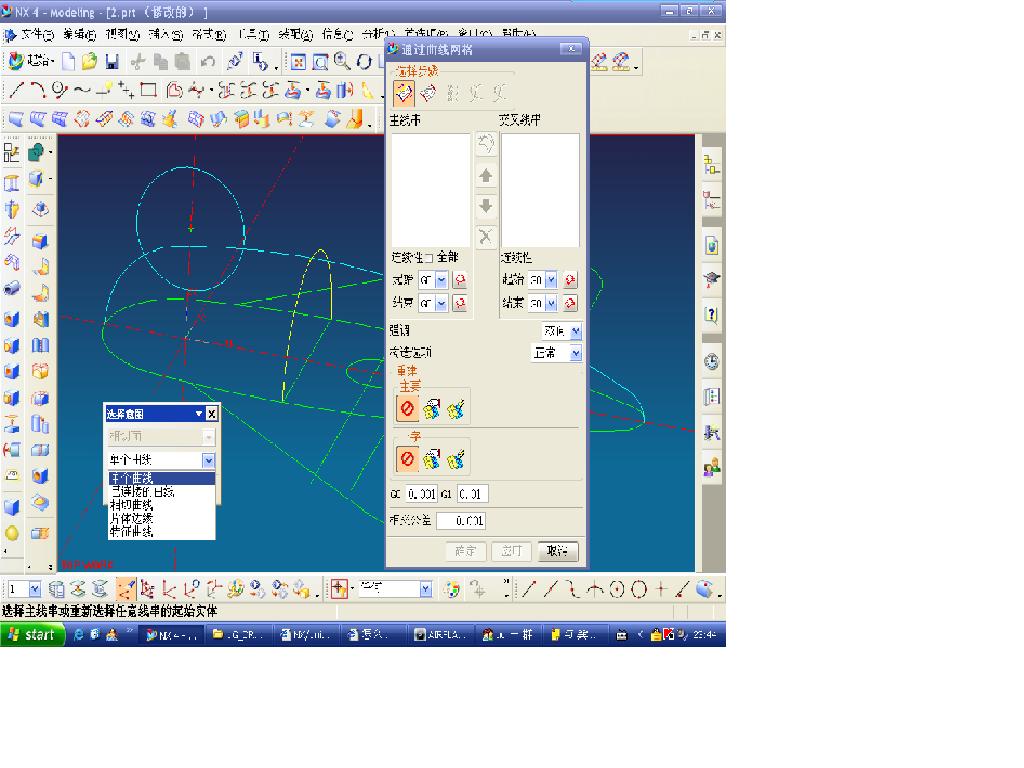1024x768 pixels.
Task: Select the cross manual rebuild option
Action: click(431, 459)
